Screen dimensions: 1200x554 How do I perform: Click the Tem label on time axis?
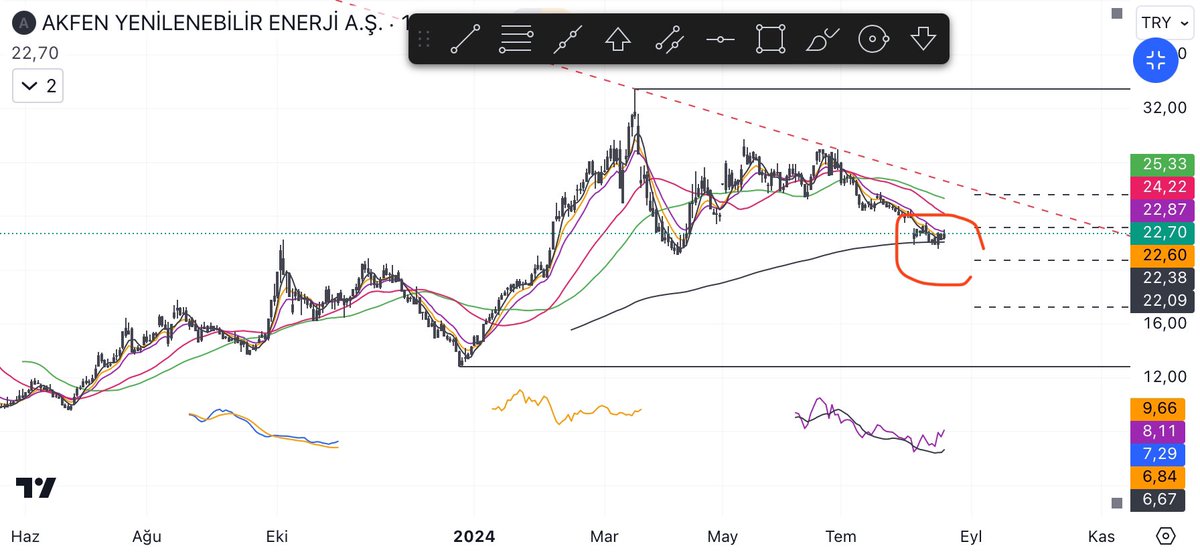tap(841, 537)
